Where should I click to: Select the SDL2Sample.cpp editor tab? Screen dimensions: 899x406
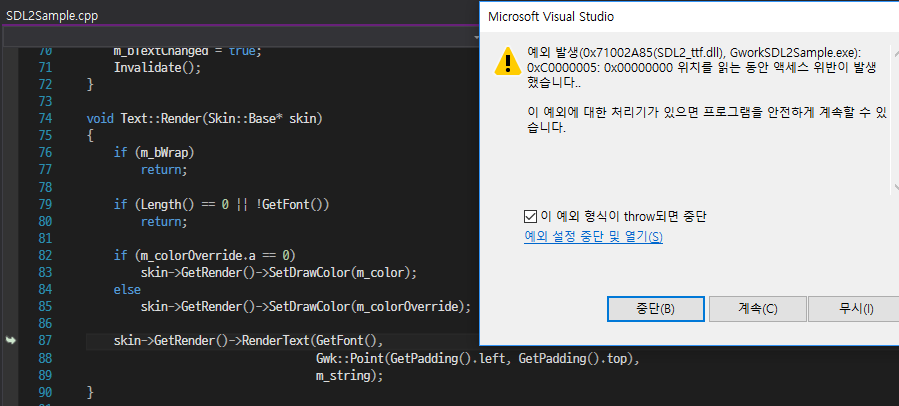click(x=52, y=15)
